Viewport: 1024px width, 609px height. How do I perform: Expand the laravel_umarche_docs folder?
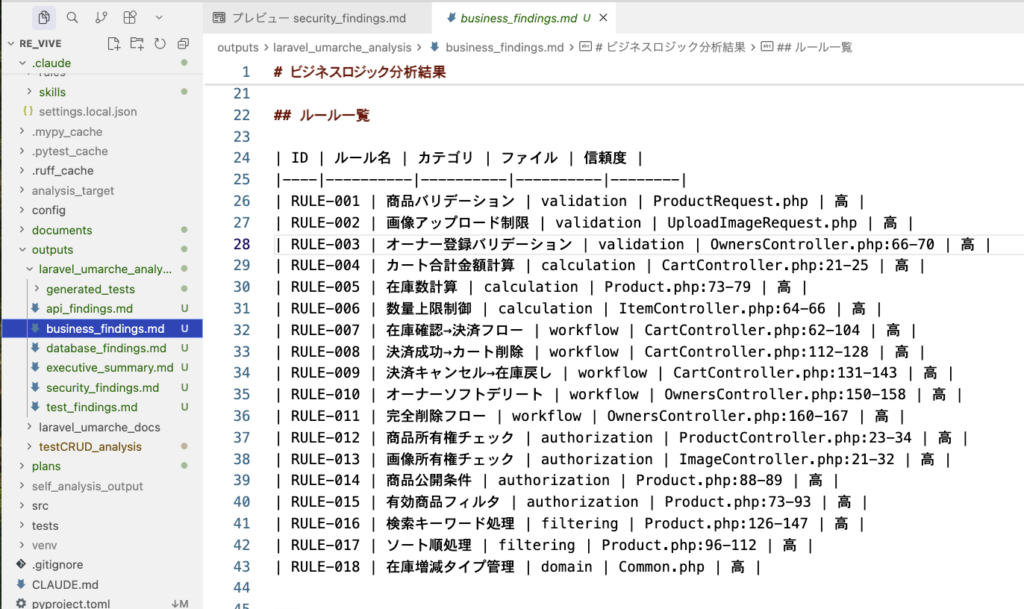click(98, 427)
